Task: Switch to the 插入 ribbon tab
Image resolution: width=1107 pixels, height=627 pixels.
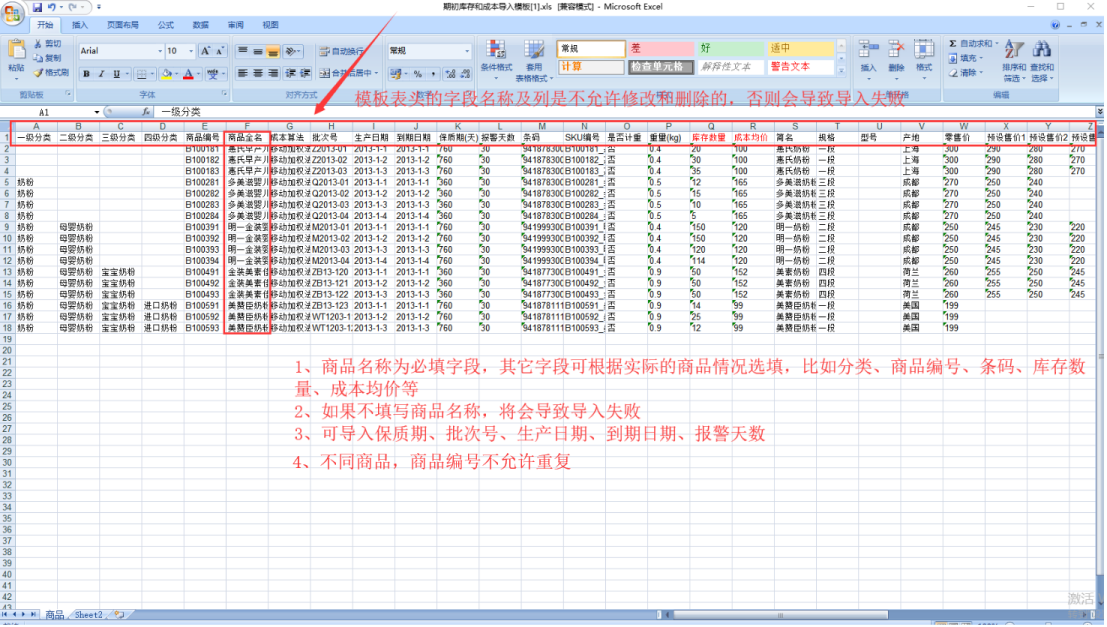Action: coord(80,25)
